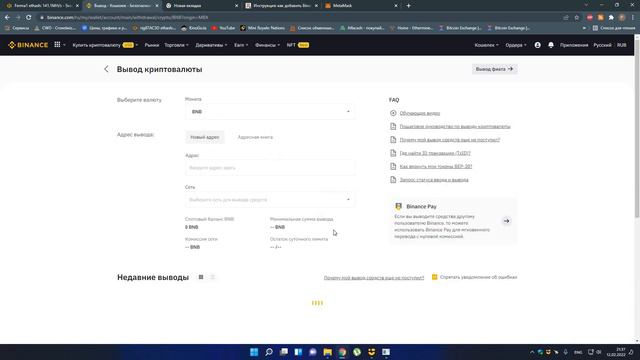Switch recent withdrawals to list view
The image size is (640, 360).
(x=213, y=277)
